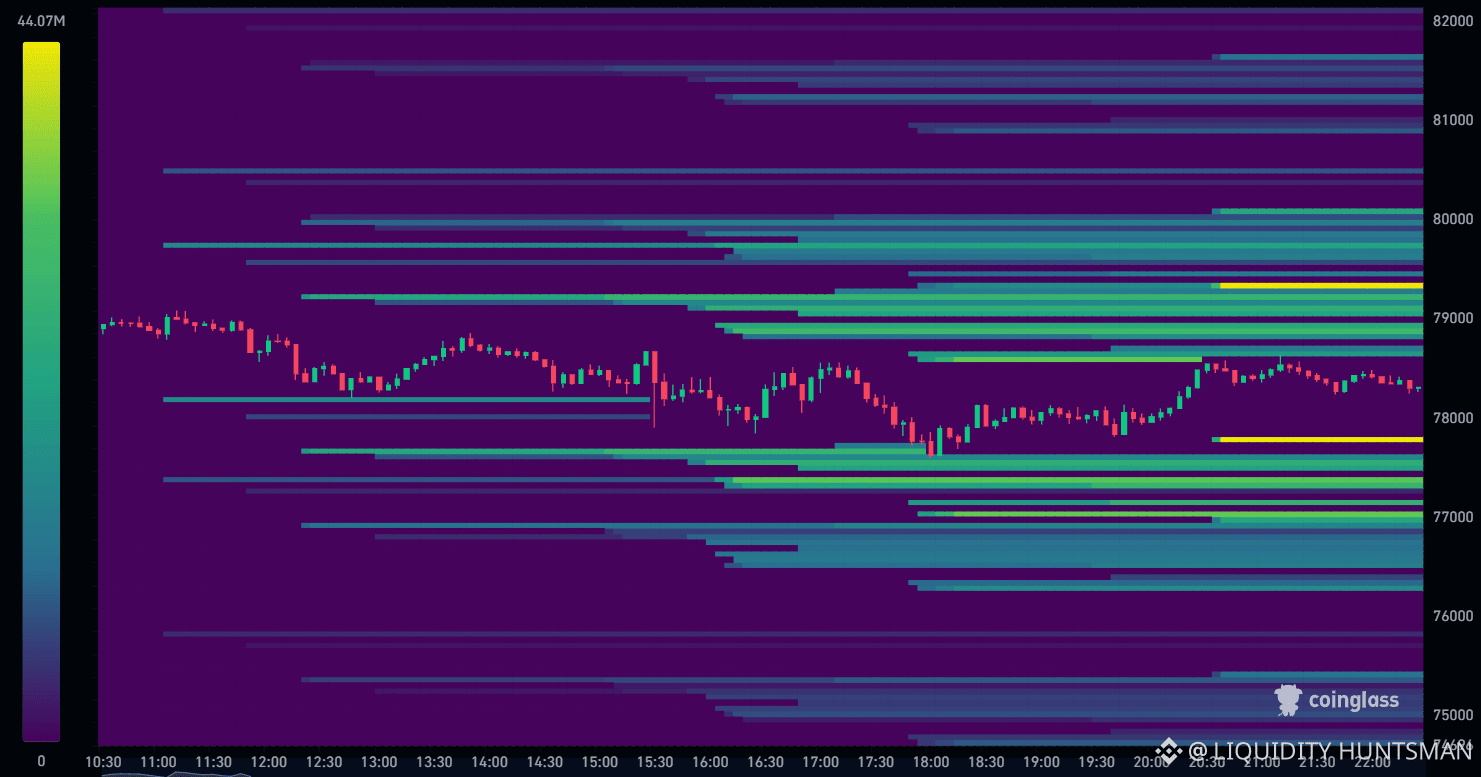This screenshot has height=777, width=1481.
Task: Click the 11:30 time label
Action: (214, 762)
